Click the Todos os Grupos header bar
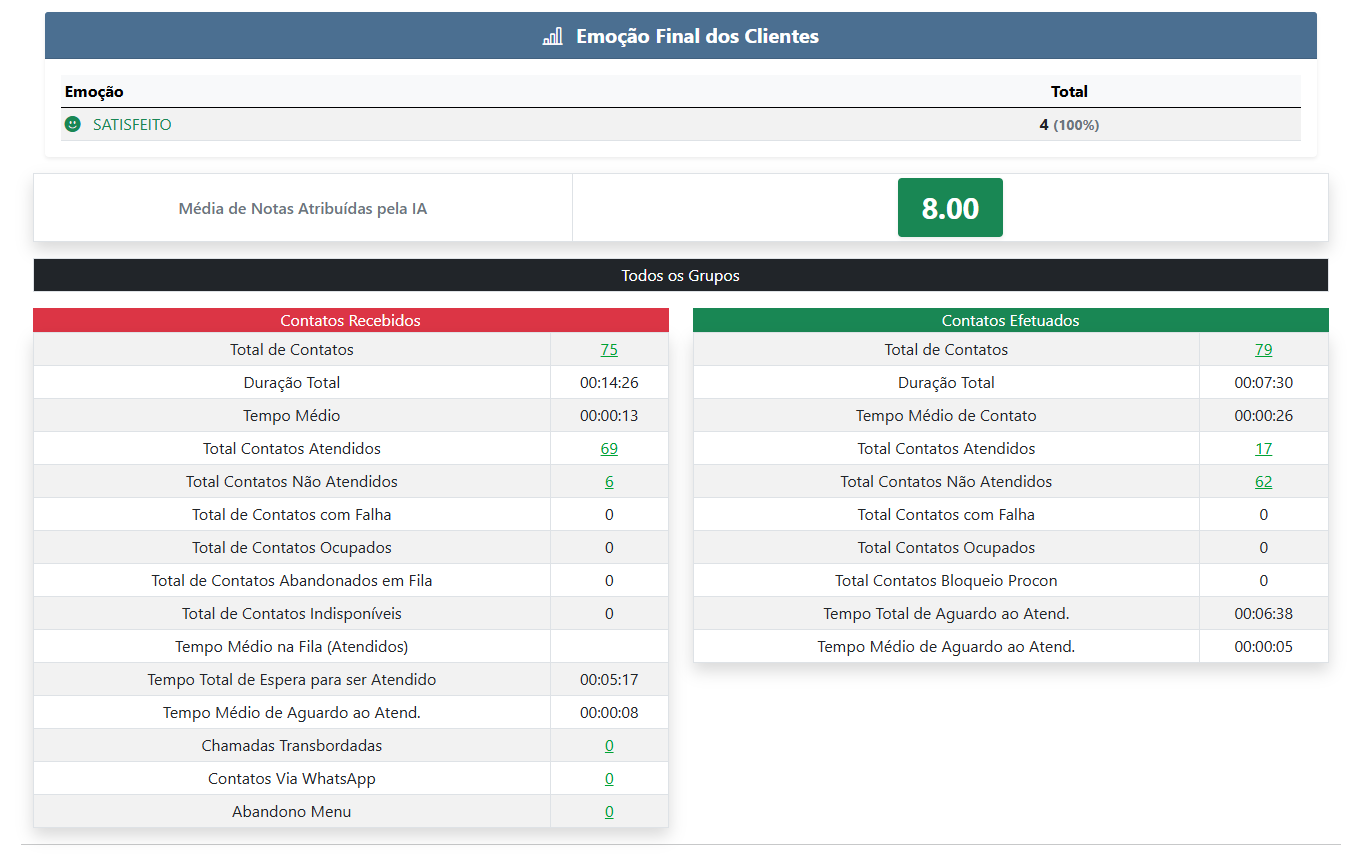This screenshot has width=1360, height=859. pos(680,276)
